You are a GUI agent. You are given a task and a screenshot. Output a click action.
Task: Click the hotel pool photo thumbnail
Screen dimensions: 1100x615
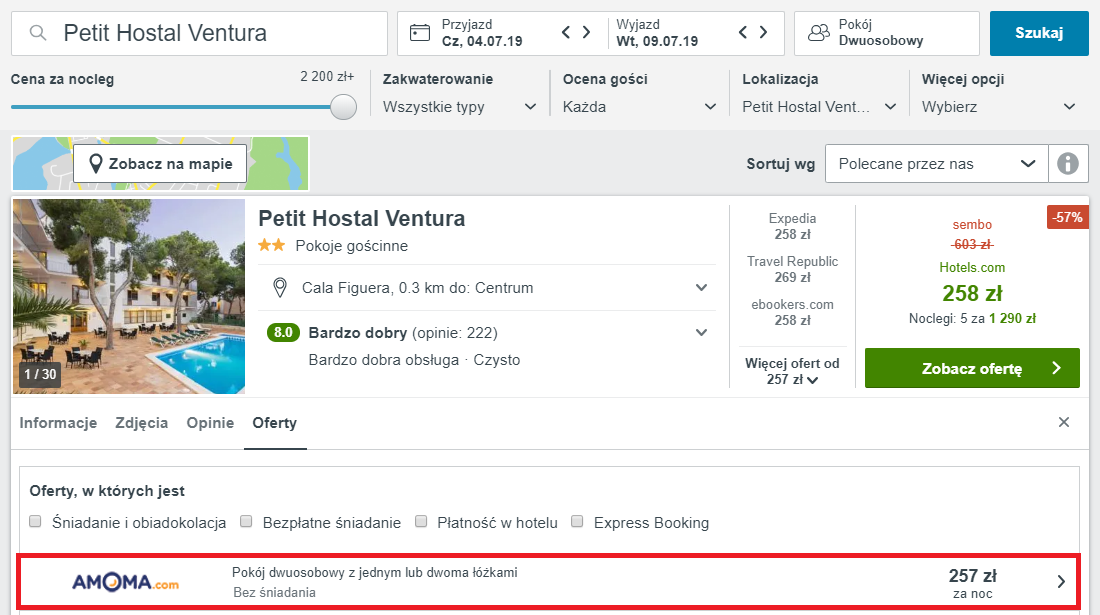[129, 297]
